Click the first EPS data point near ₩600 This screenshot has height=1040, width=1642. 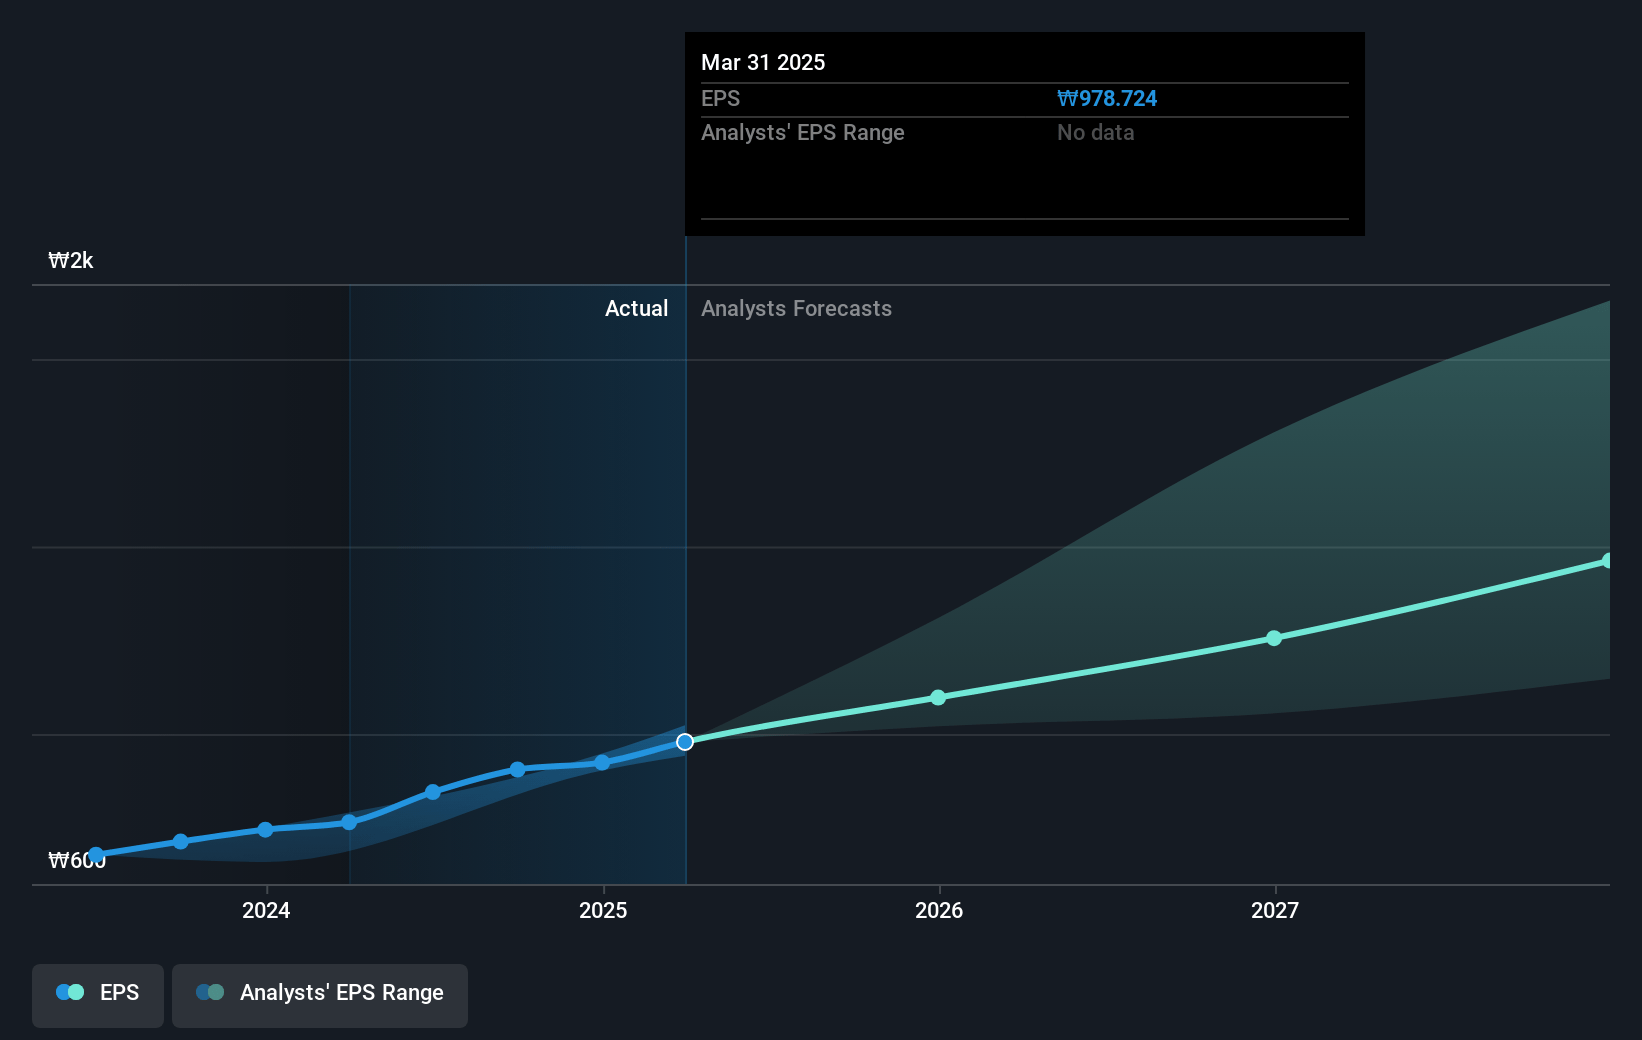point(96,855)
